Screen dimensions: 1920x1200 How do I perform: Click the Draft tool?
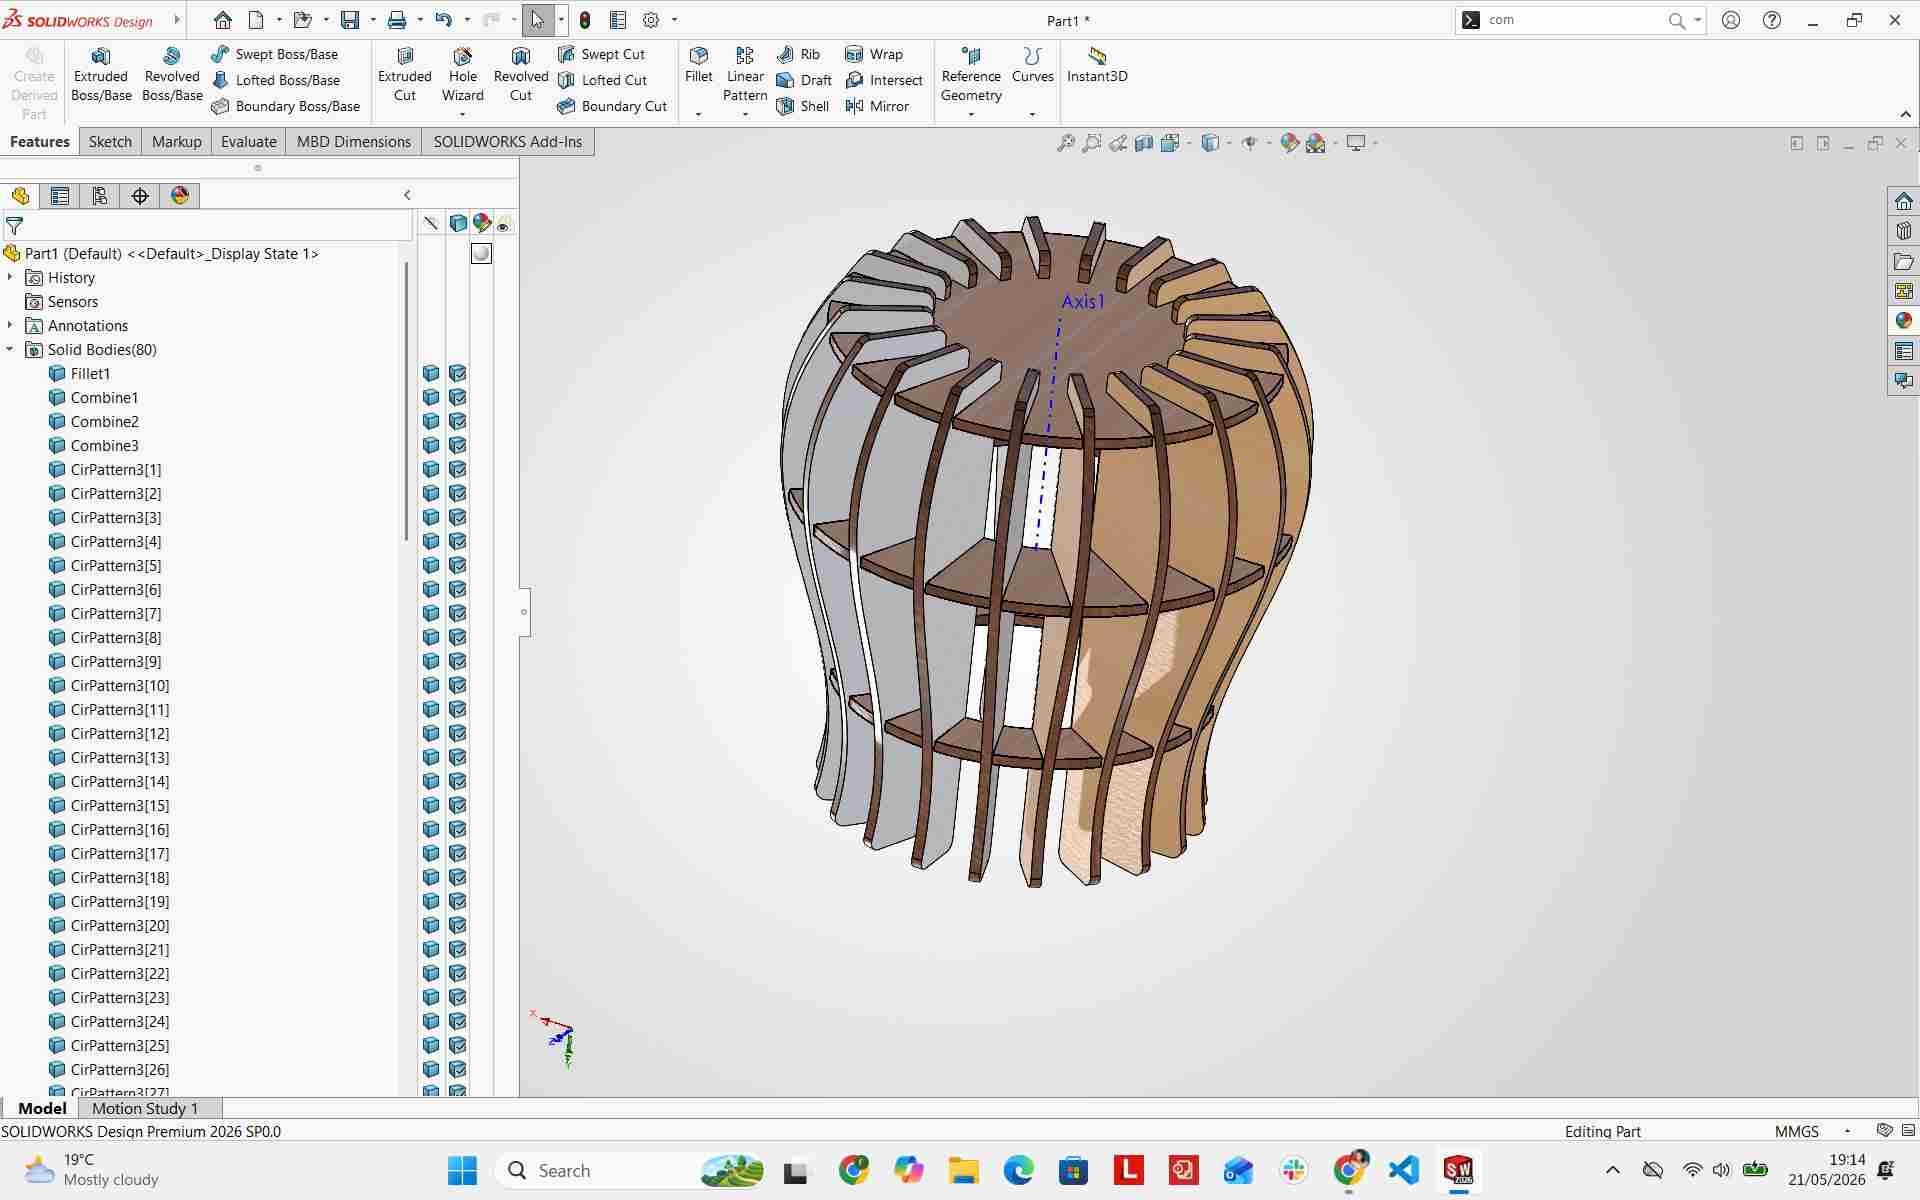804,80
